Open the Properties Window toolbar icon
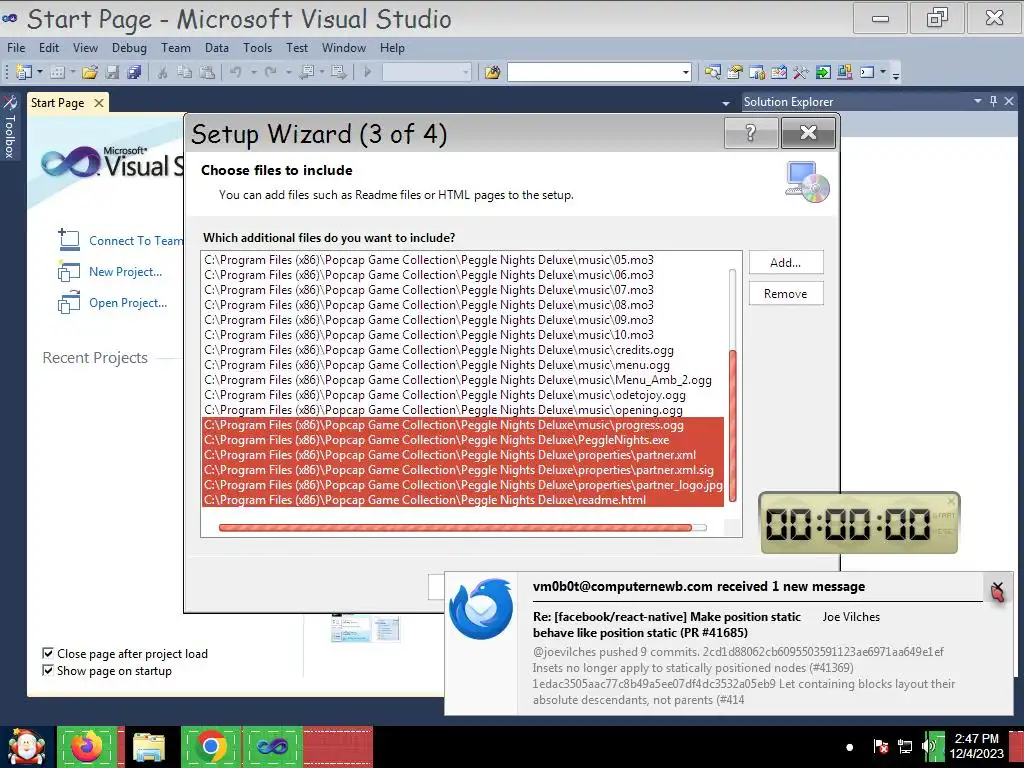Screen dimensions: 1024x768 [735, 72]
